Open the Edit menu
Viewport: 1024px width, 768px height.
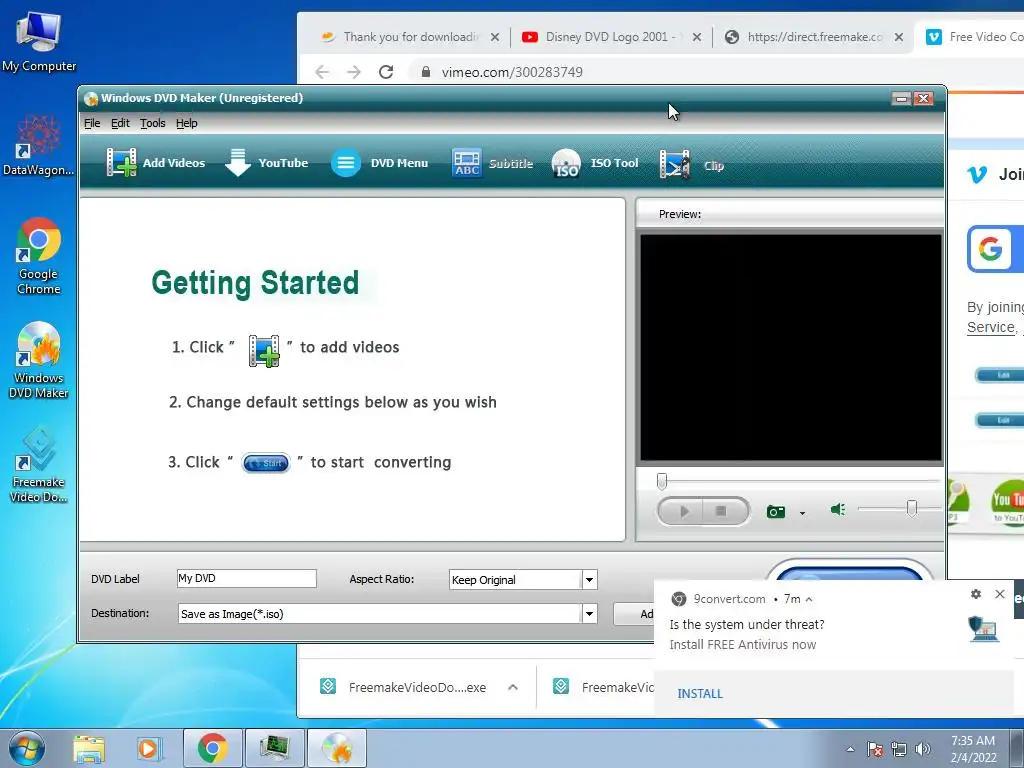(120, 123)
